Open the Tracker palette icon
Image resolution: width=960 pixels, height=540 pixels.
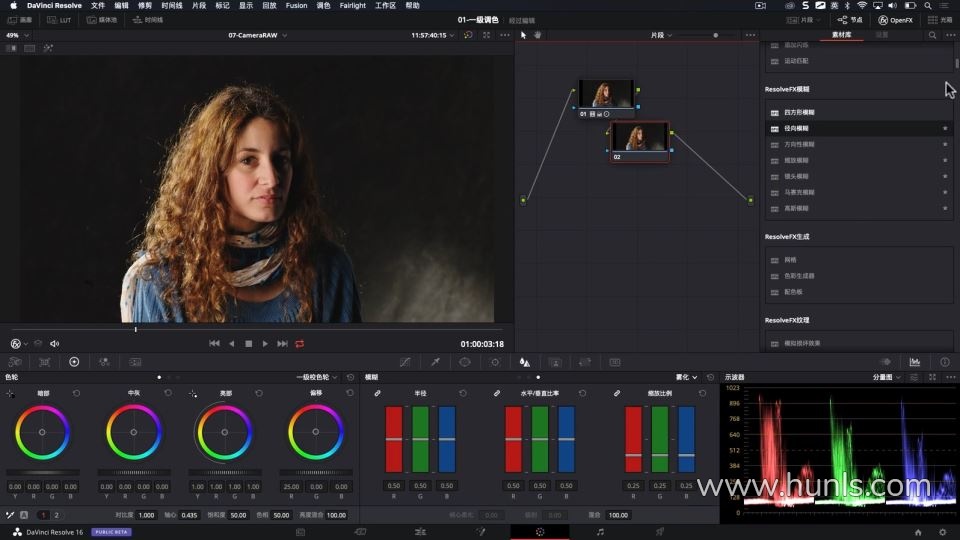(x=495, y=362)
